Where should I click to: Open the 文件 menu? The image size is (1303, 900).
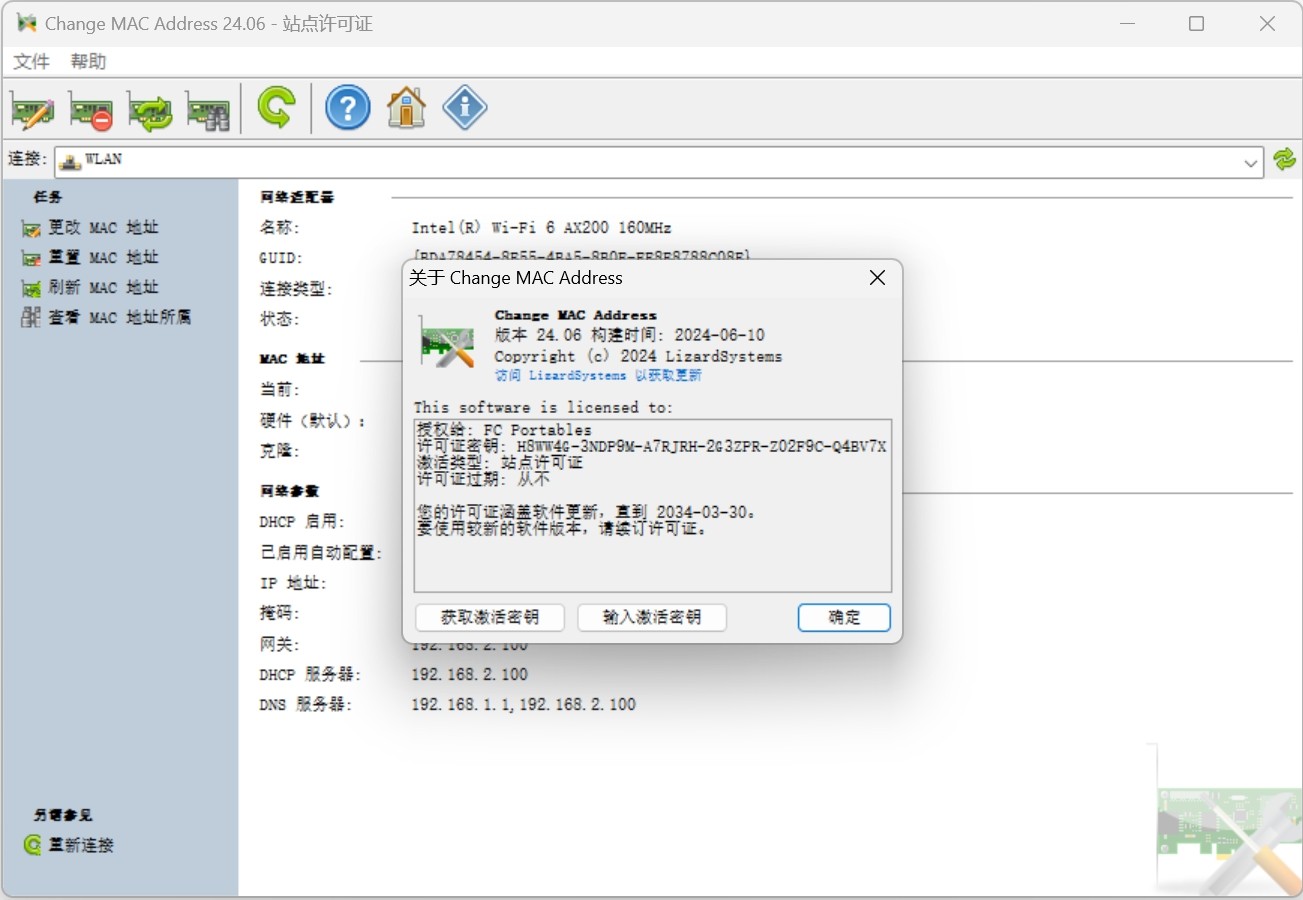[31, 62]
